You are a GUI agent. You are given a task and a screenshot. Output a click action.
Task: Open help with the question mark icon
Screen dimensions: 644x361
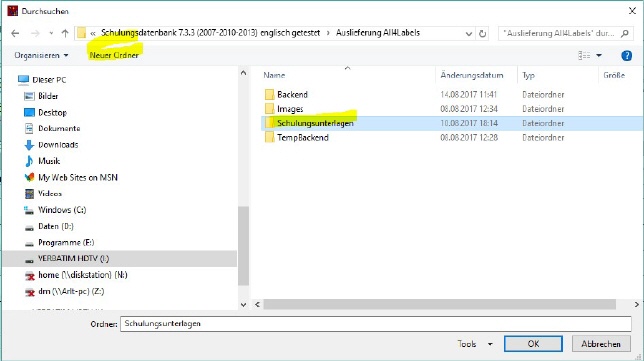tap(626, 55)
